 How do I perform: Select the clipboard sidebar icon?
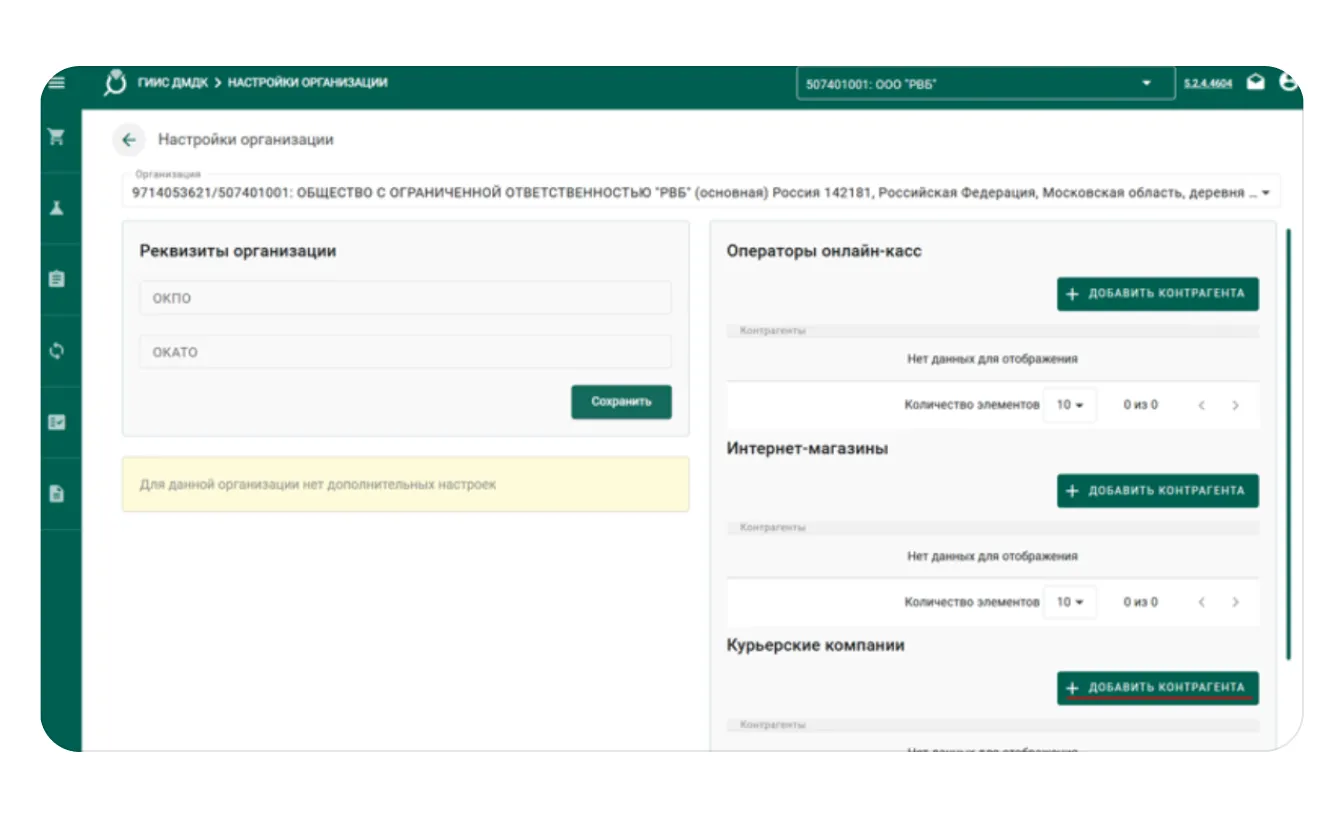pos(57,279)
